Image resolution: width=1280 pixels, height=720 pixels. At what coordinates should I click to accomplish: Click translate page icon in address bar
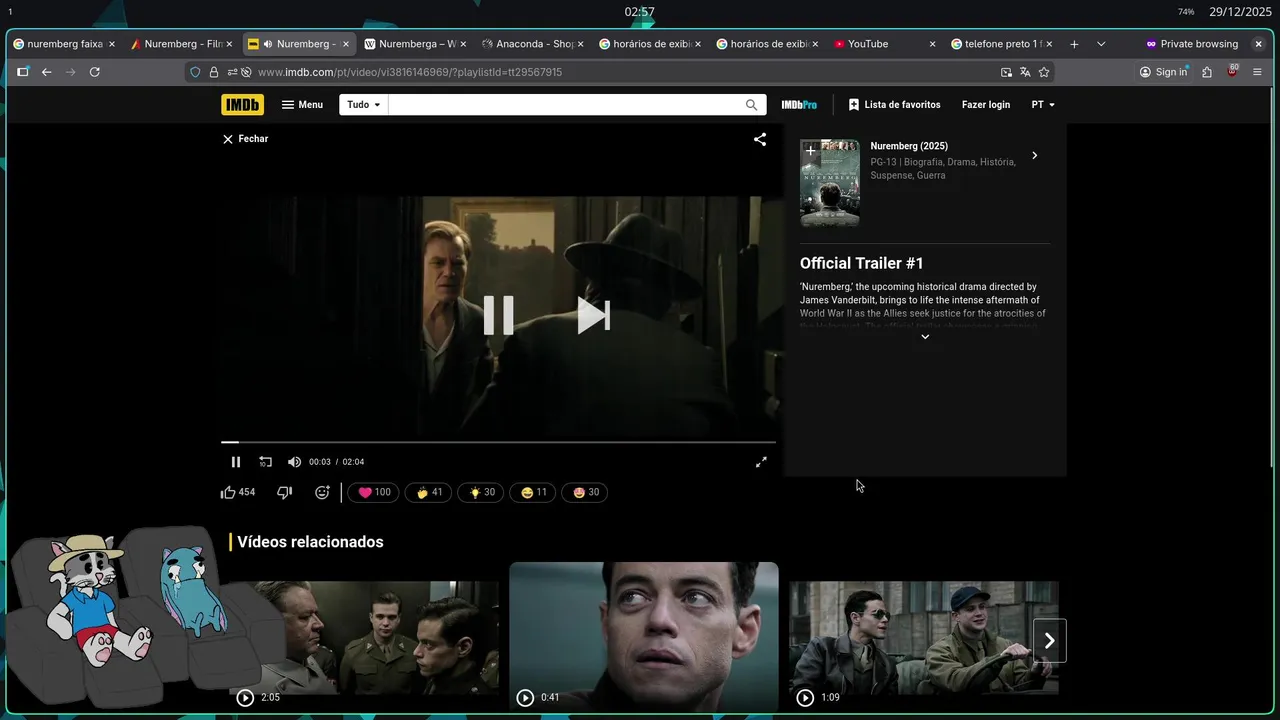[1025, 72]
